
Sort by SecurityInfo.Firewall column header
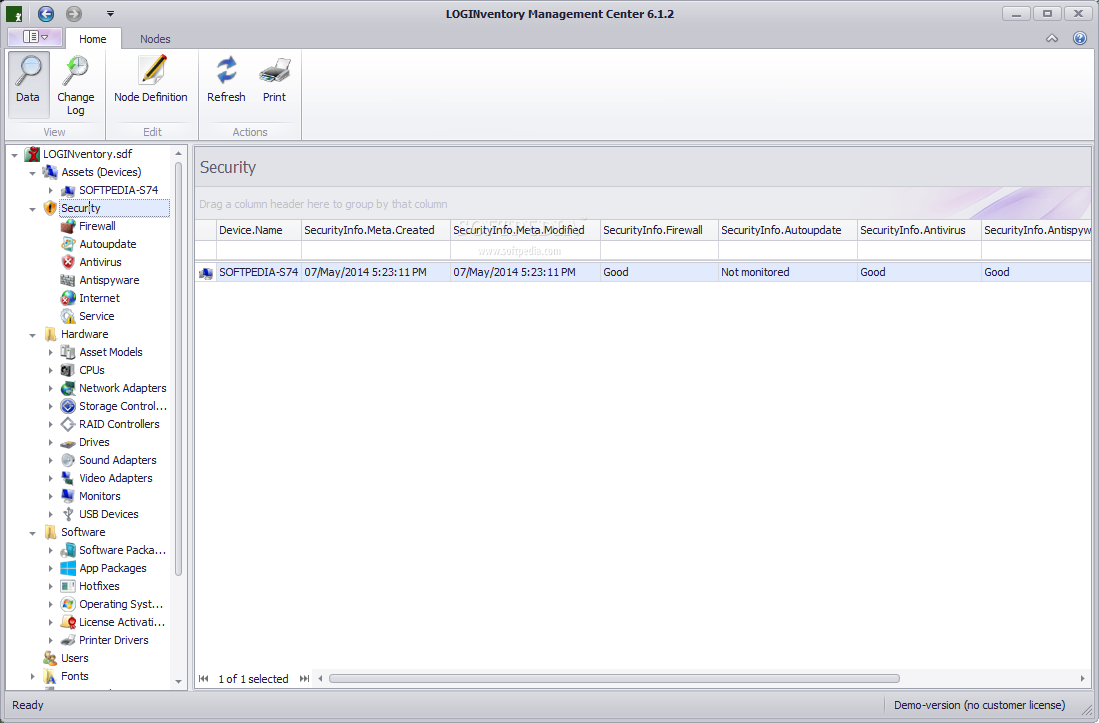click(659, 230)
